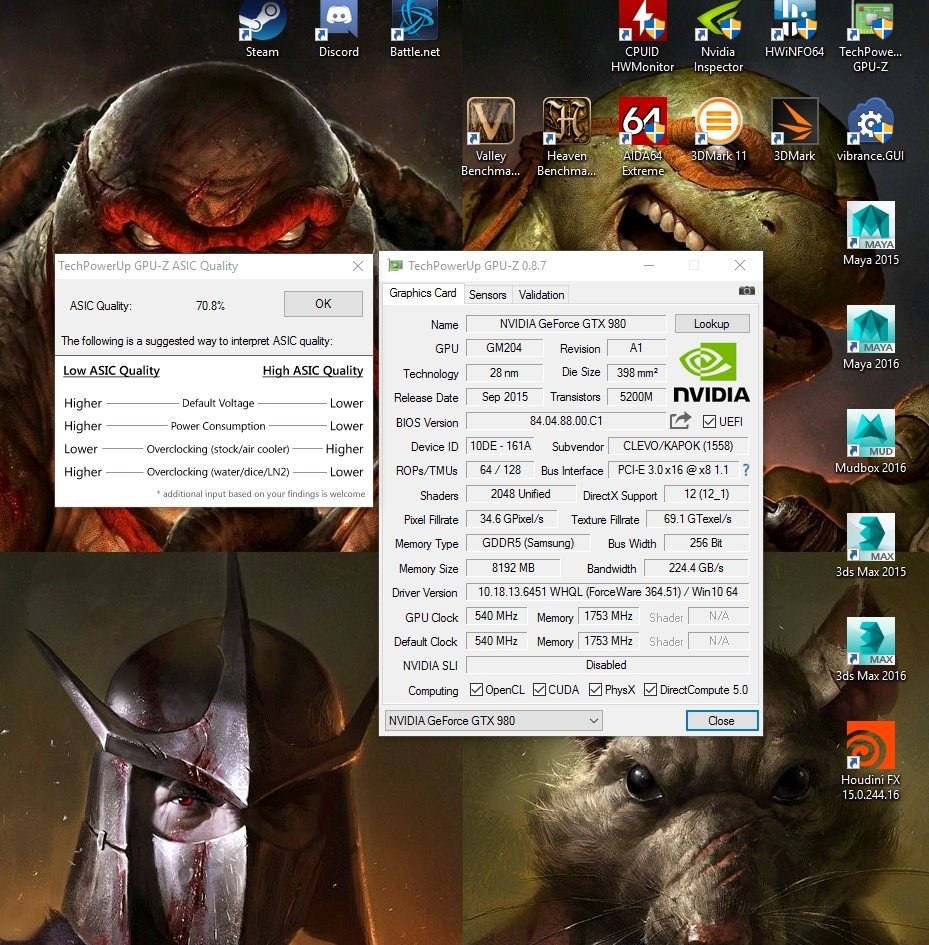Viewport: 929px width, 945px height.
Task: Open the Maya 2016 desktop icon
Action: pyautogui.click(x=870, y=338)
